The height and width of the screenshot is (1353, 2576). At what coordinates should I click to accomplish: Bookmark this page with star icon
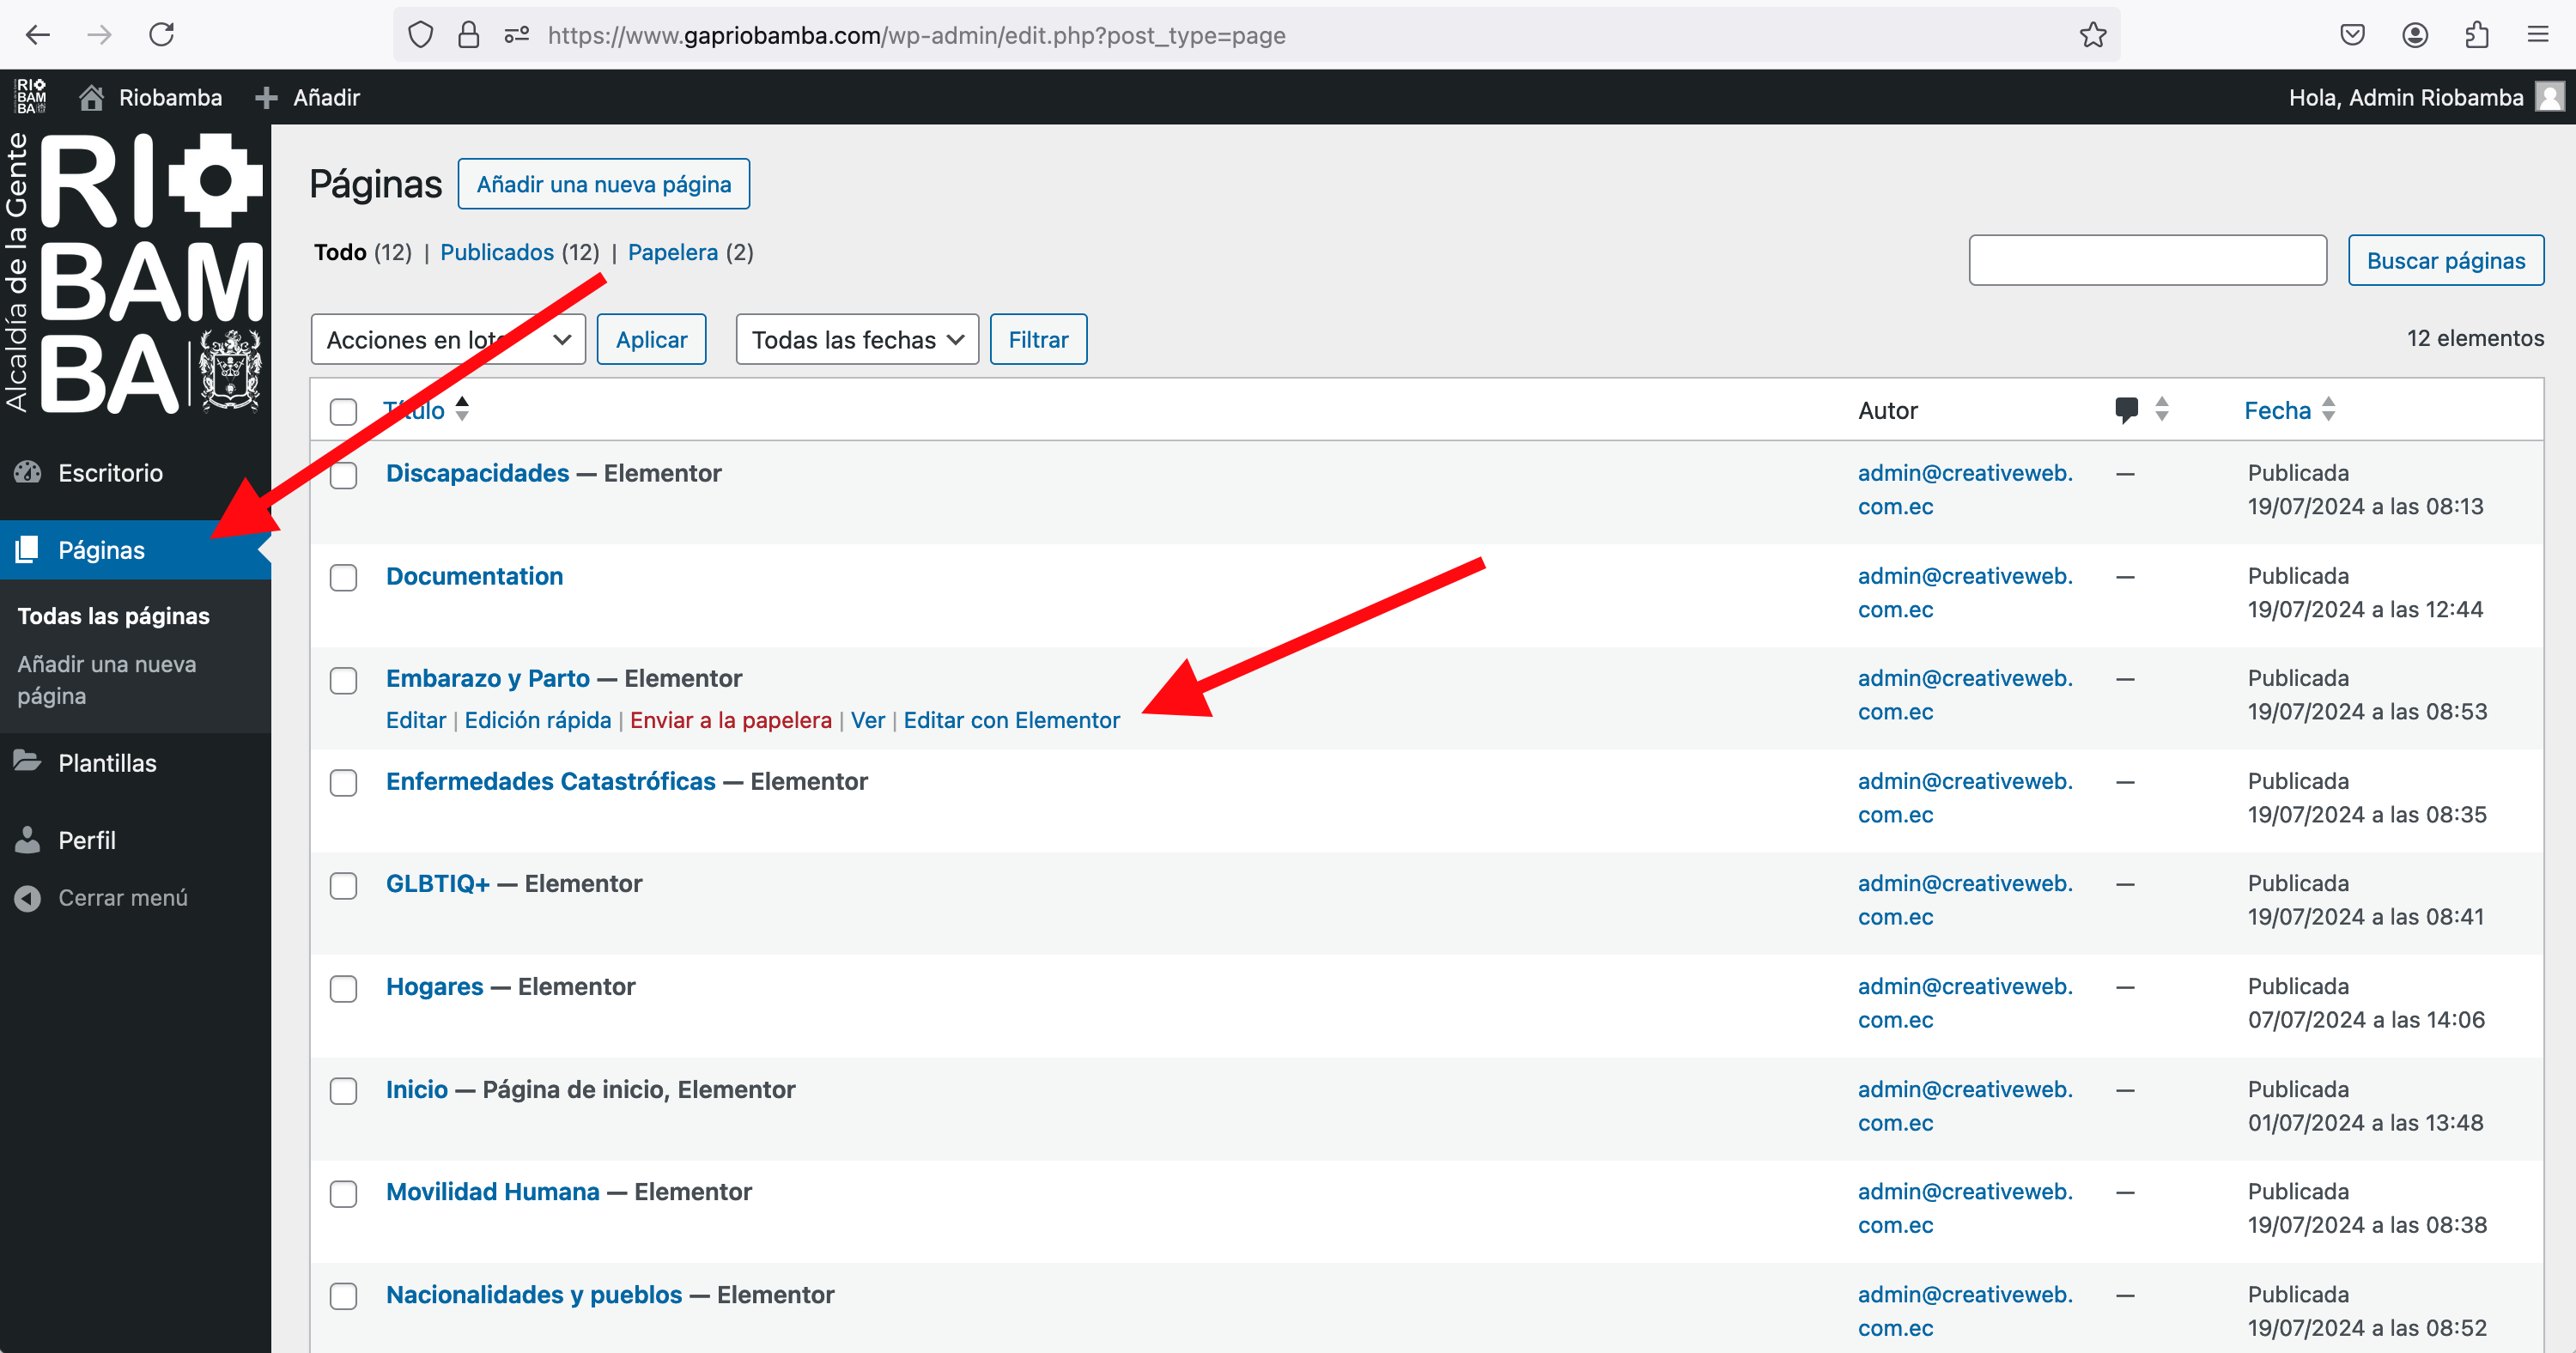(2092, 35)
